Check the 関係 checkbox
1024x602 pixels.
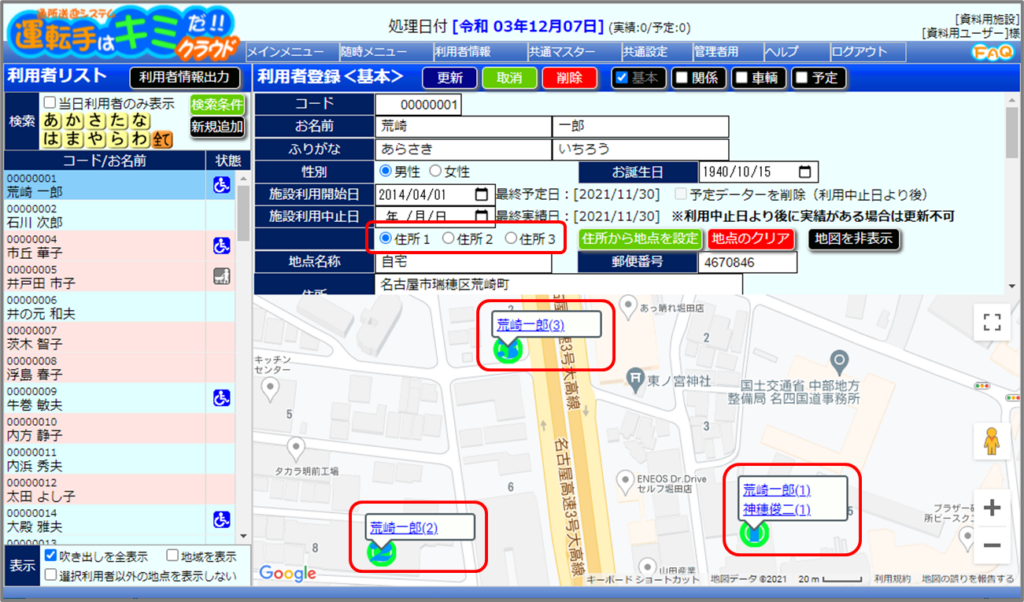(682, 78)
